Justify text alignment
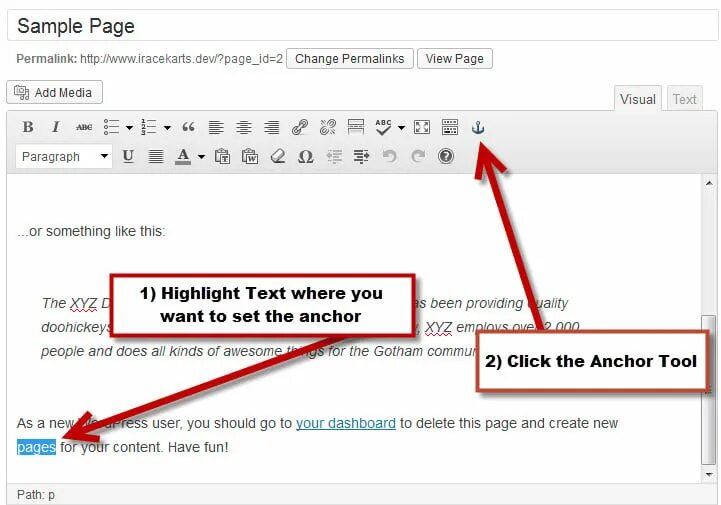The width and height of the screenshot is (721, 505). click(x=155, y=156)
